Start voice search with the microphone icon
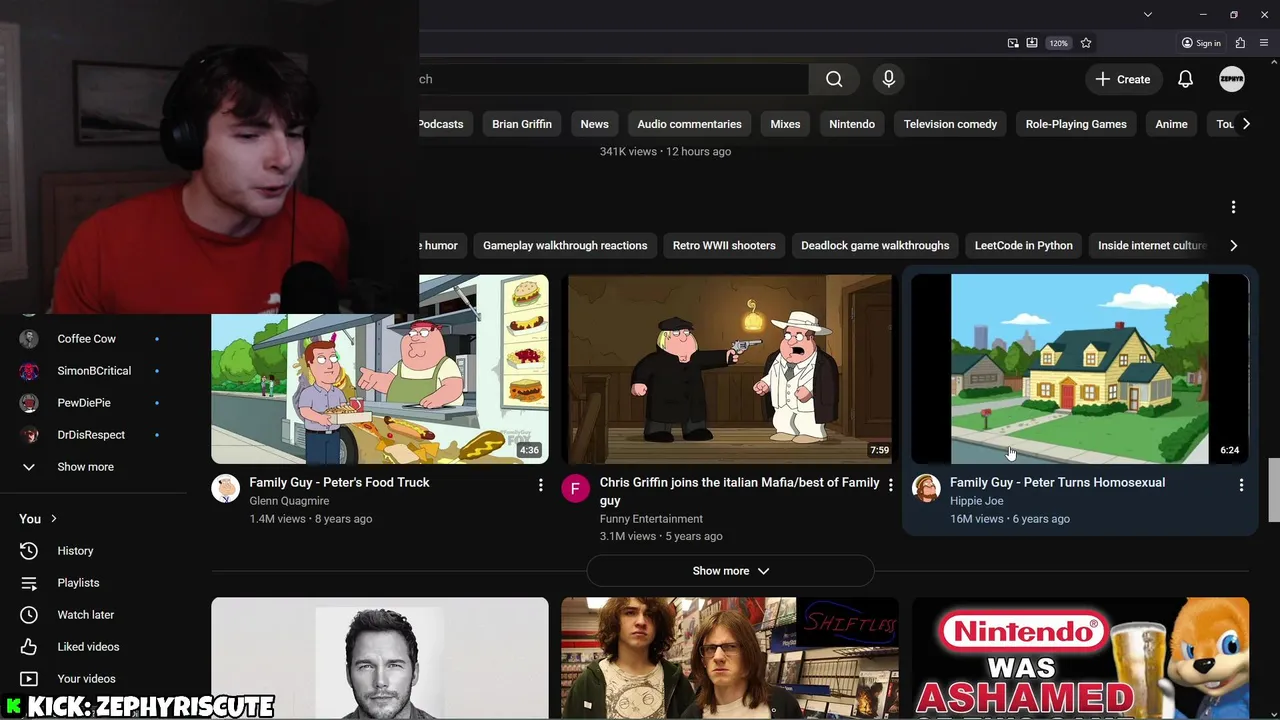 pyautogui.click(x=889, y=79)
